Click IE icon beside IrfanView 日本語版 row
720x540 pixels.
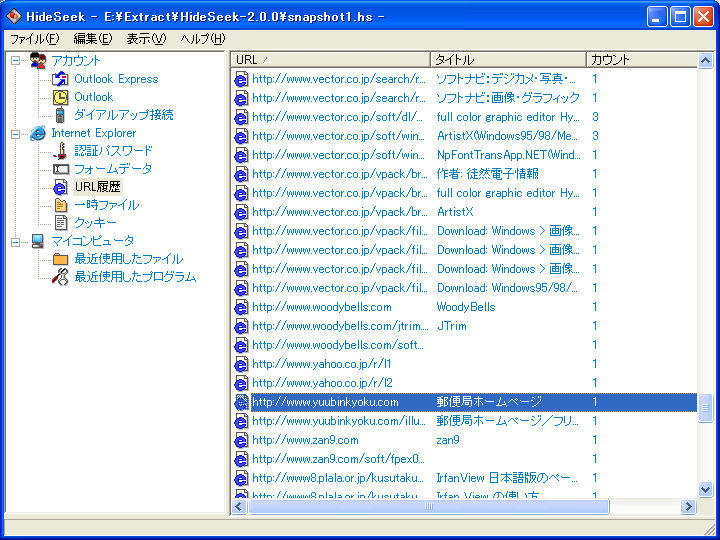tap(242, 478)
